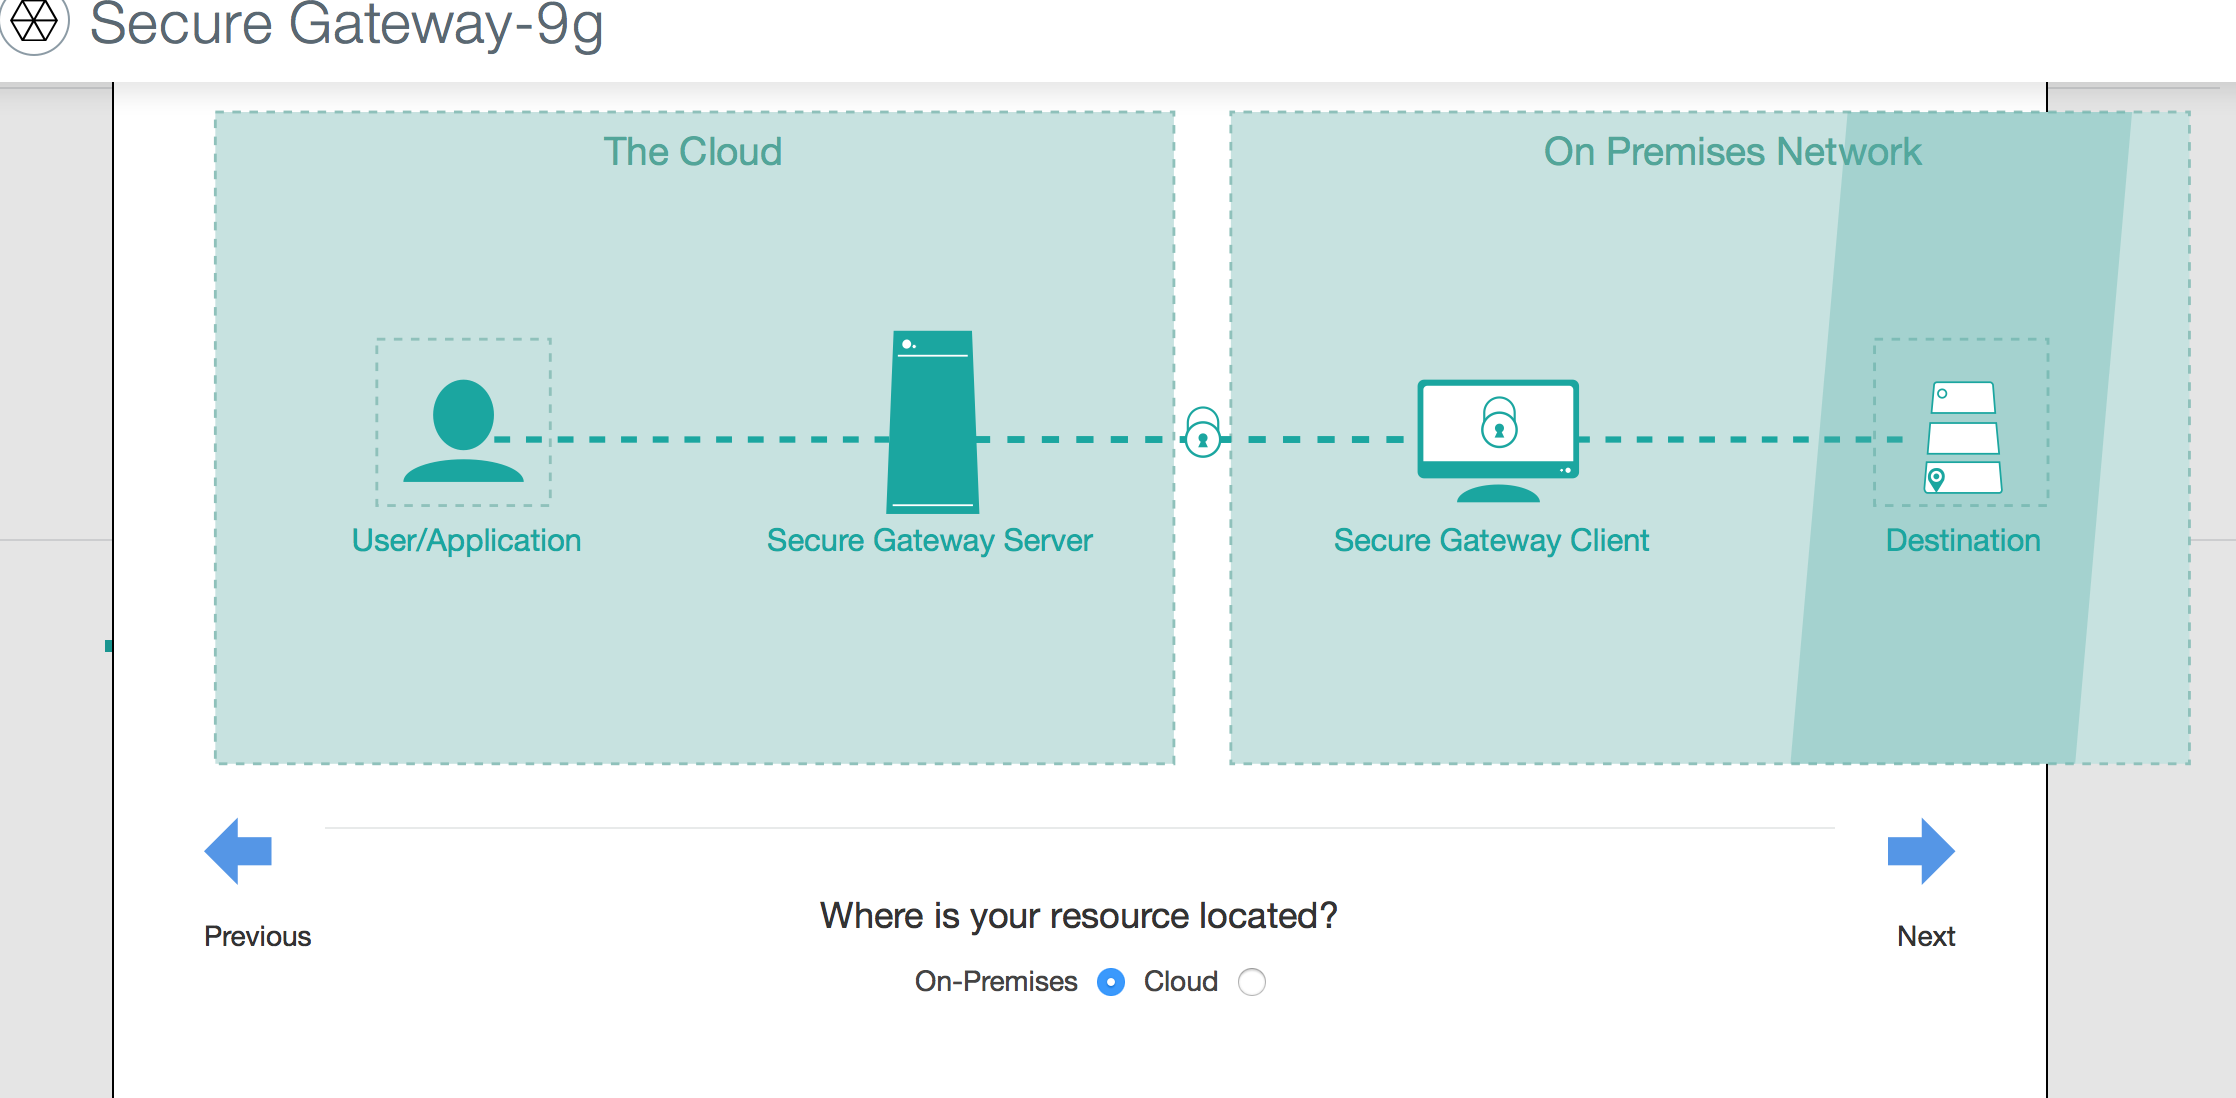Select the Cloud radio button
This screenshot has width=2236, height=1098.
coord(1251,982)
